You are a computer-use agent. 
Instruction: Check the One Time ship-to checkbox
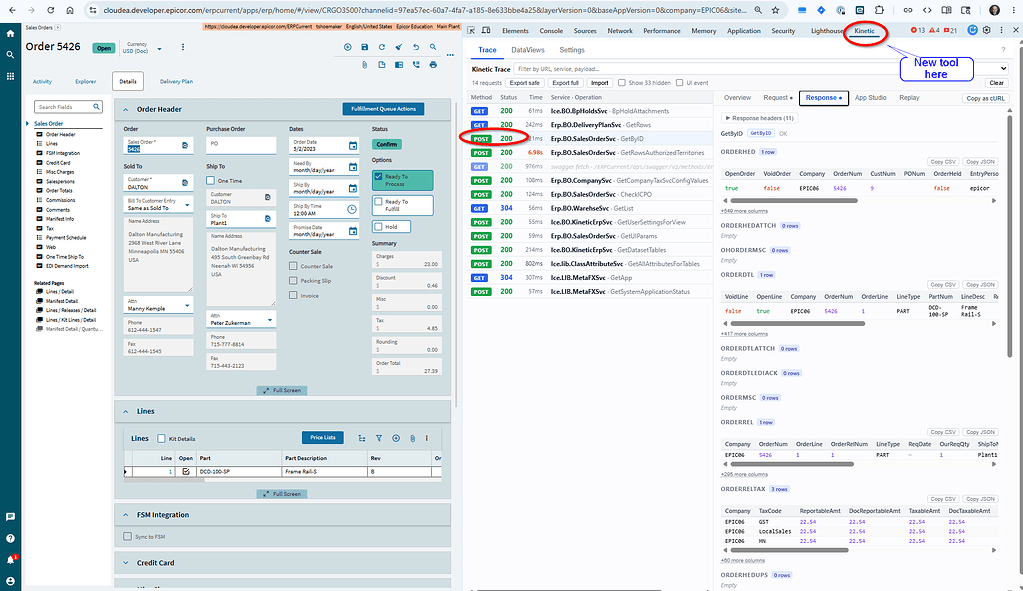tap(210, 181)
